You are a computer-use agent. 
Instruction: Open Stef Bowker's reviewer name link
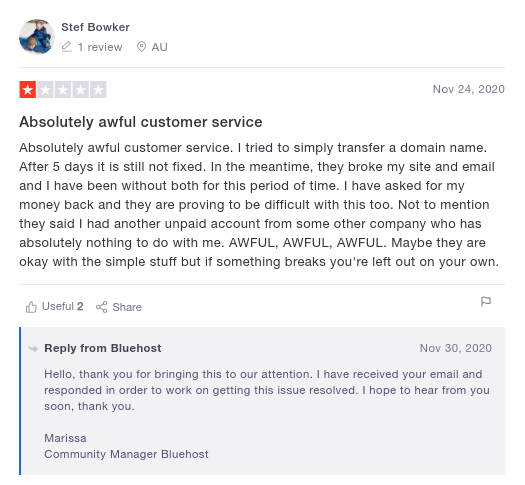click(95, 27)
